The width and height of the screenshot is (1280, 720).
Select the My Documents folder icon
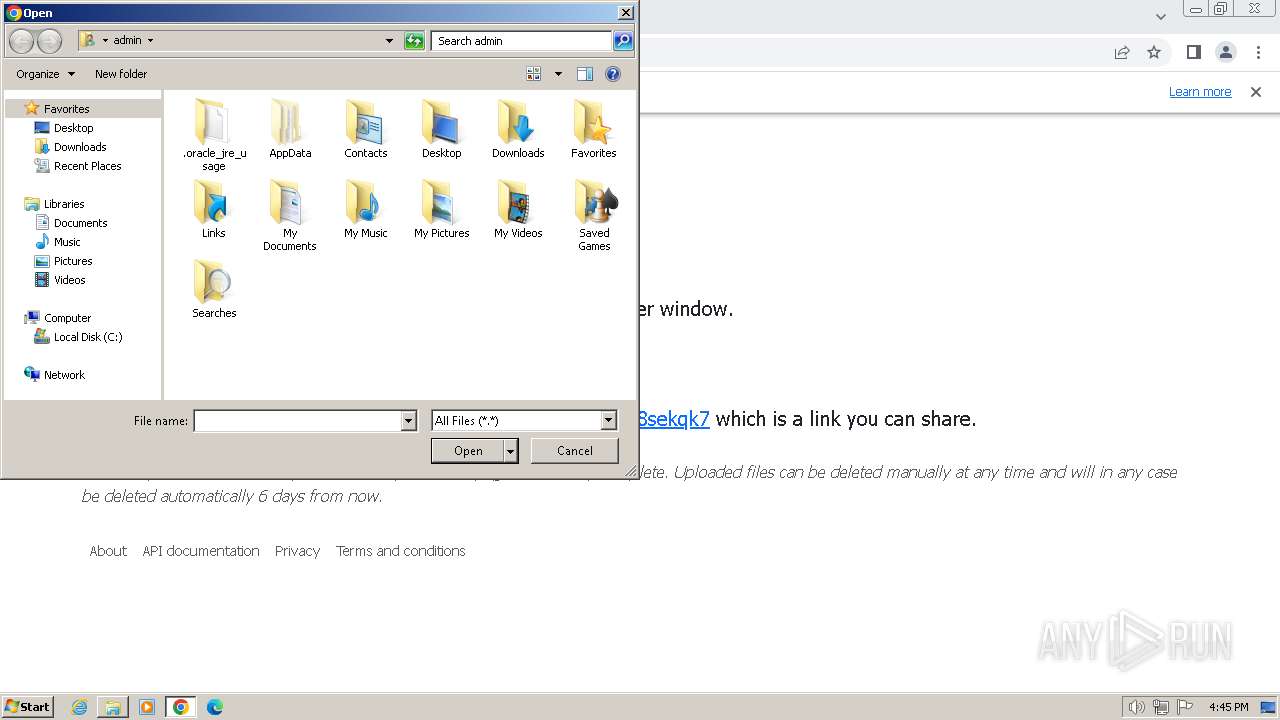coord(290,201)
